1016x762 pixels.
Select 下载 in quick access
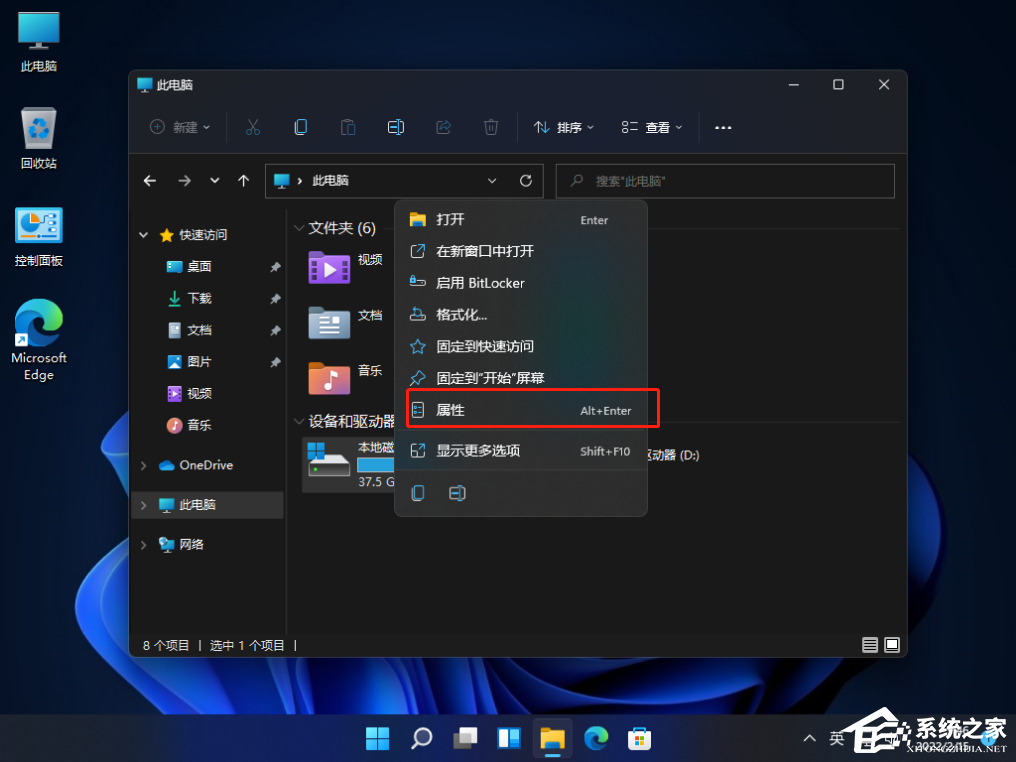tap(199, 298)
